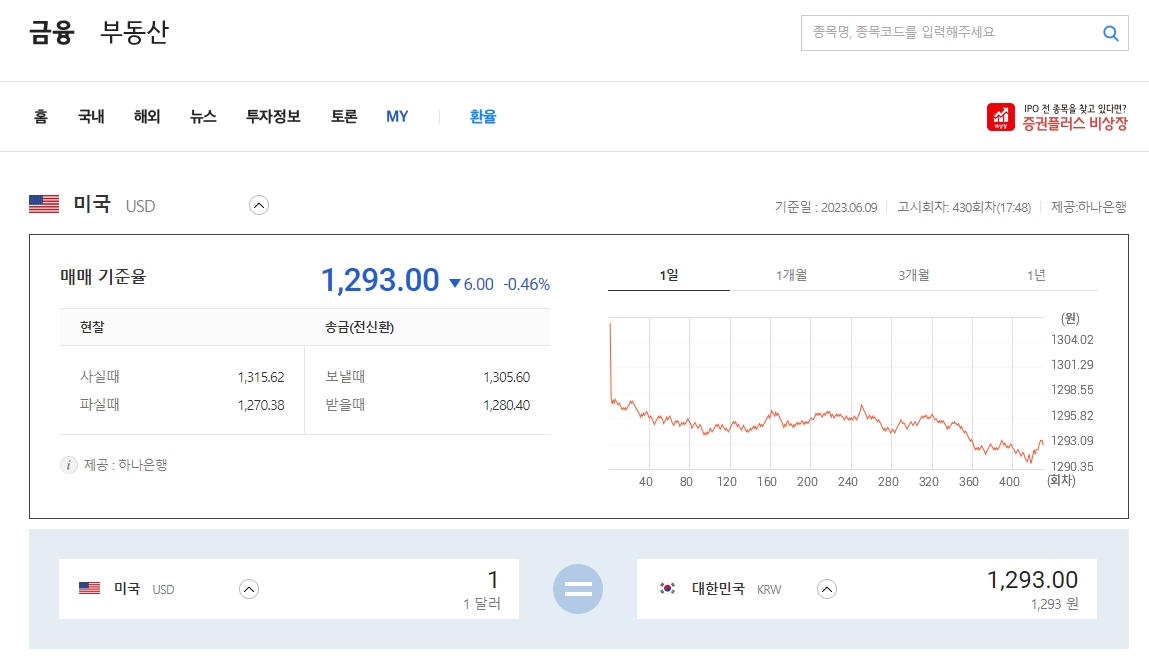This screenshot has width=1149, height=670.
Task: Open the 환율 menu item
Action: pos(482,116)
